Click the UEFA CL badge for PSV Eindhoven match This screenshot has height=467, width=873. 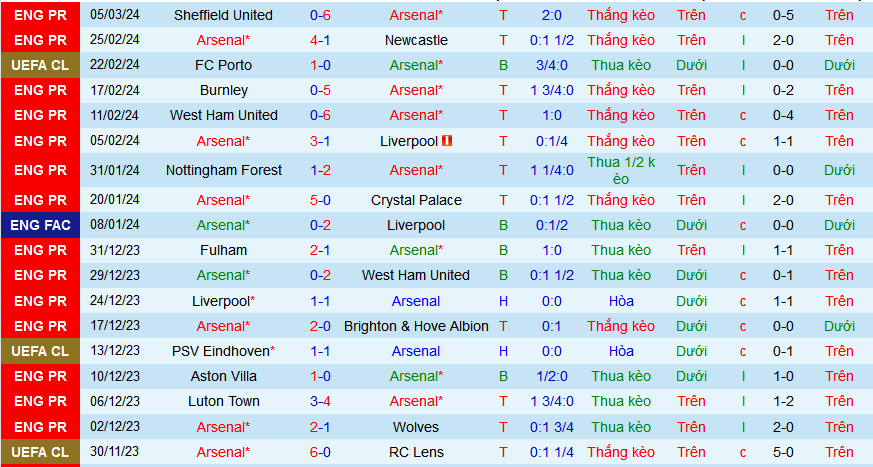click(42, 351)
